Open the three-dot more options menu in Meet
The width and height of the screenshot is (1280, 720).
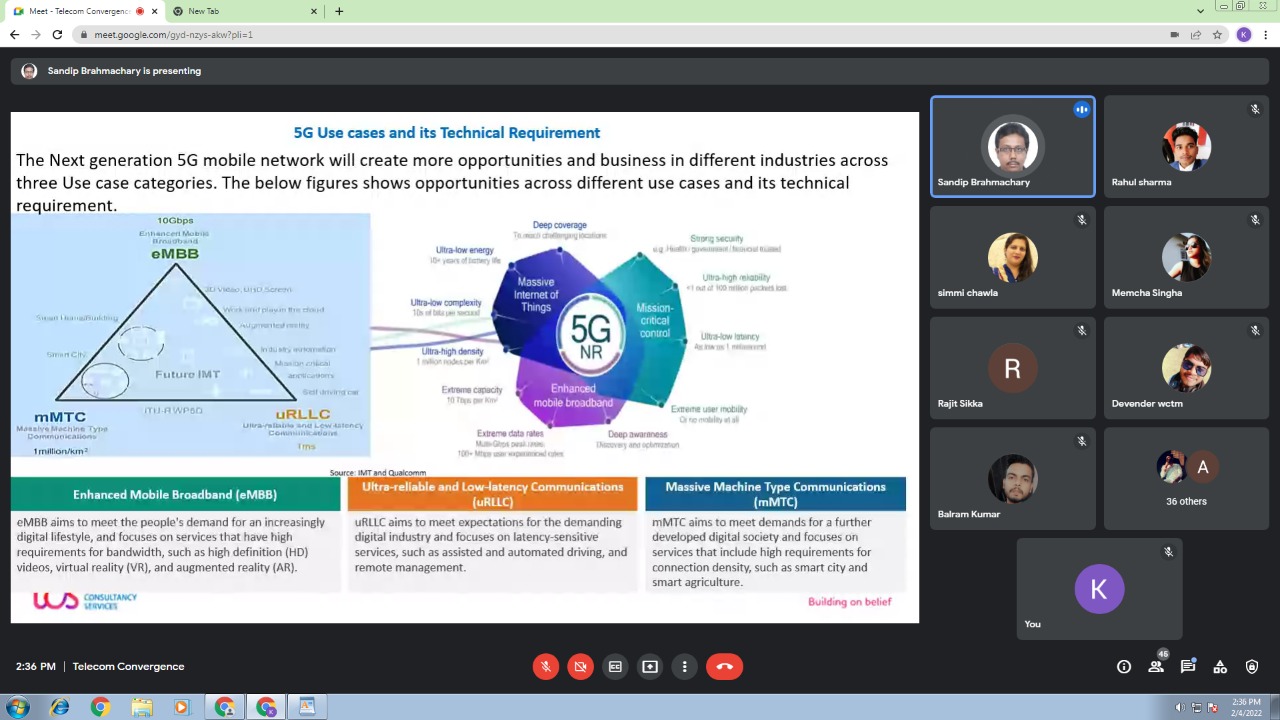click(x=685, y=667)
